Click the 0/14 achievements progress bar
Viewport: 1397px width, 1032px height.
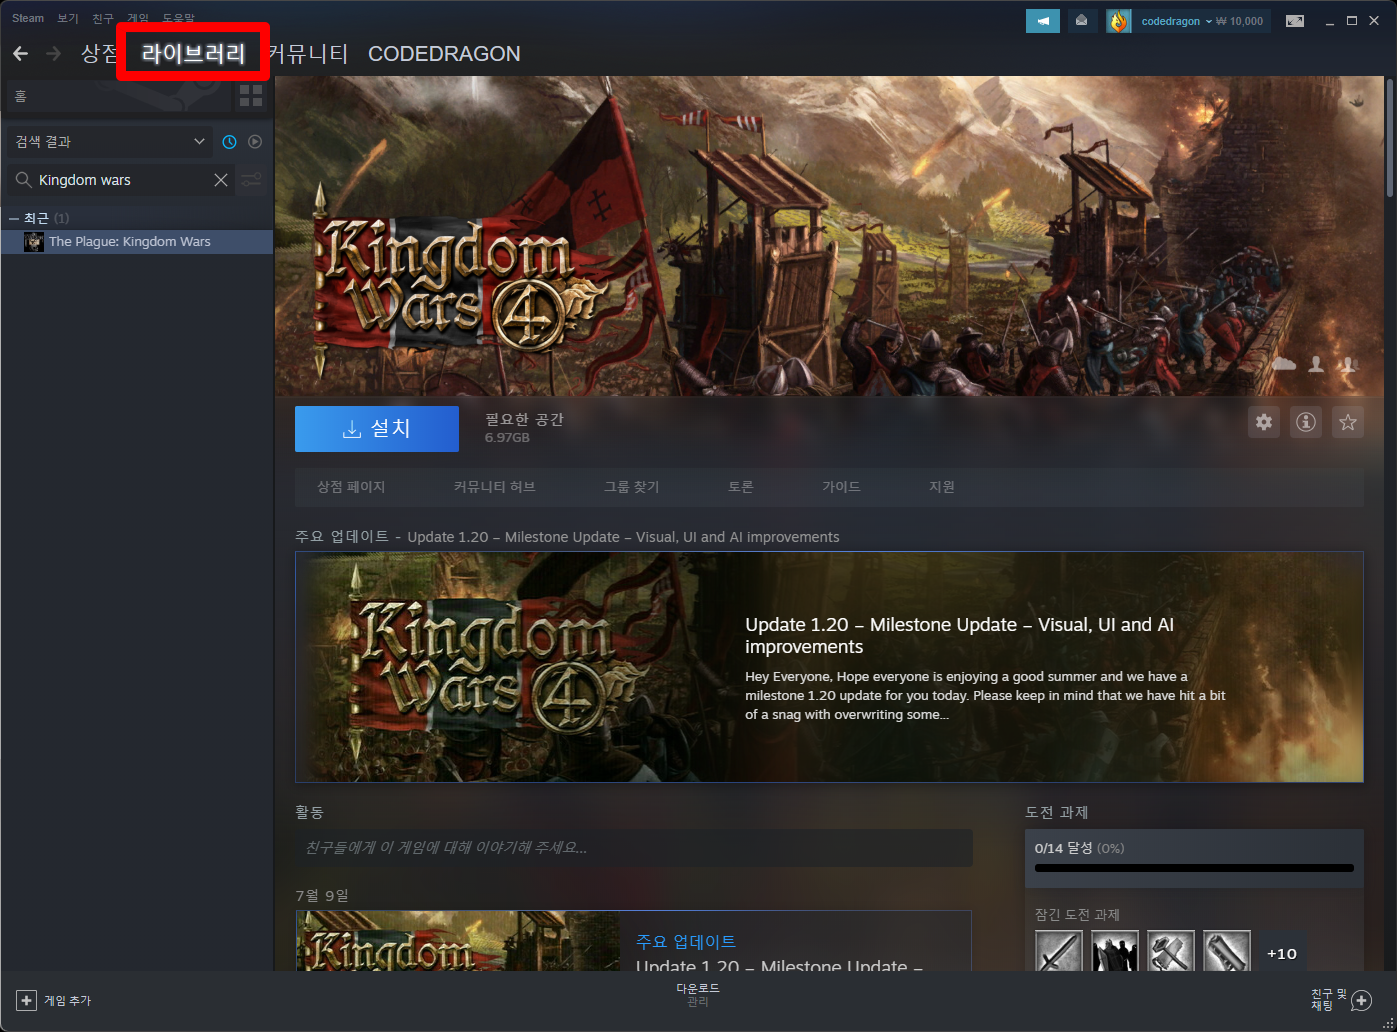click(x=1194, y=868)
